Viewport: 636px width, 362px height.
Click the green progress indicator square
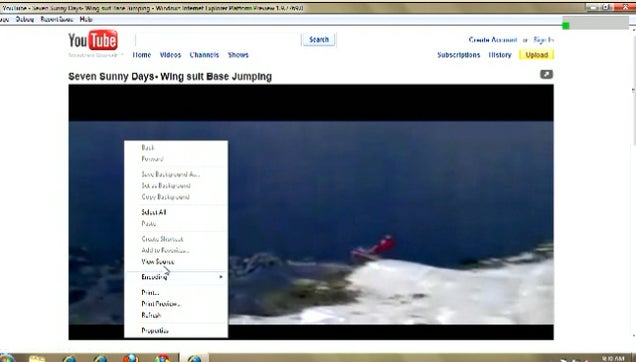(566, 26)
